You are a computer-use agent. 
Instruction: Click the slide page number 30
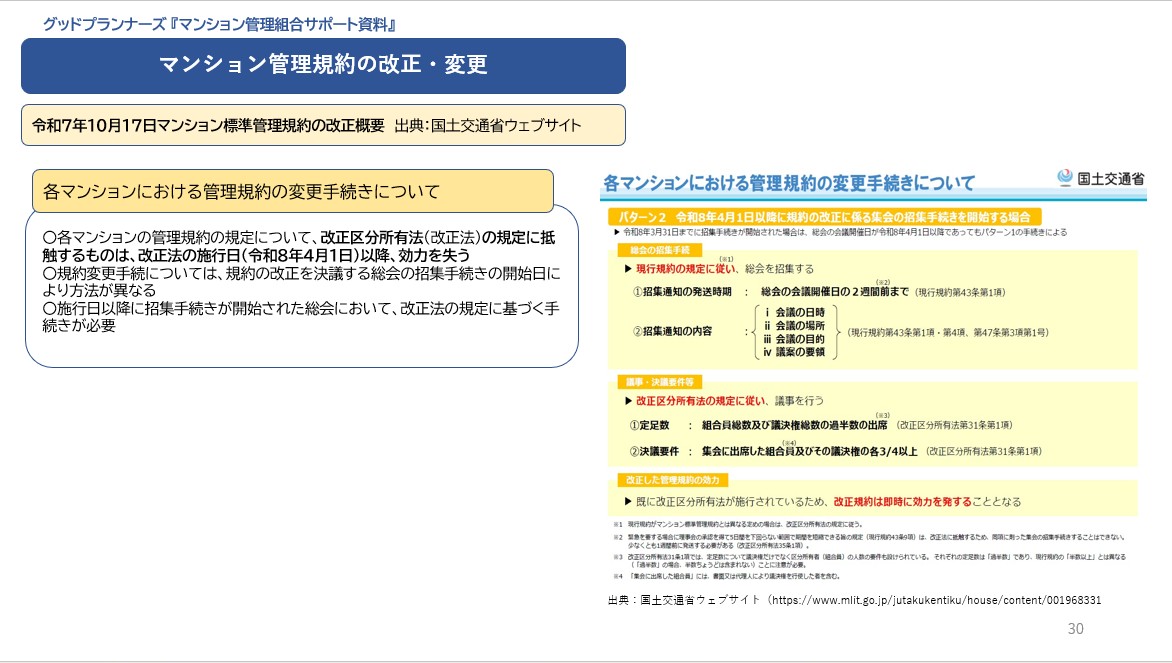tap(1075, 629)
